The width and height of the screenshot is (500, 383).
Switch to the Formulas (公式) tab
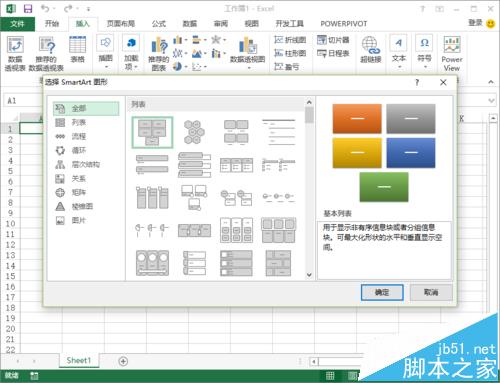(159, 24)
